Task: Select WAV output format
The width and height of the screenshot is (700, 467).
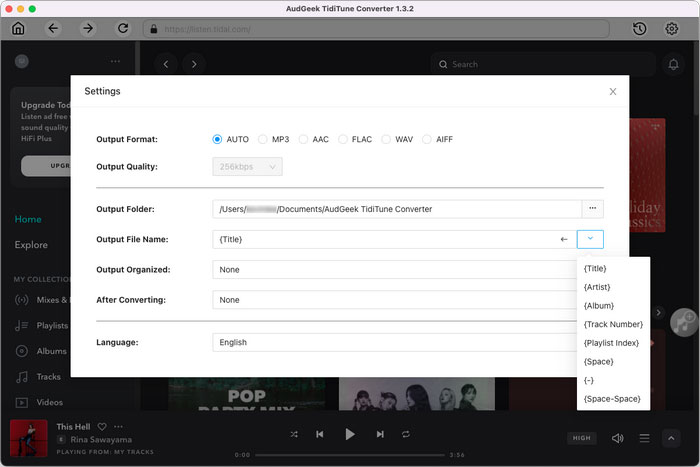Action: click(x=386, y=139)
